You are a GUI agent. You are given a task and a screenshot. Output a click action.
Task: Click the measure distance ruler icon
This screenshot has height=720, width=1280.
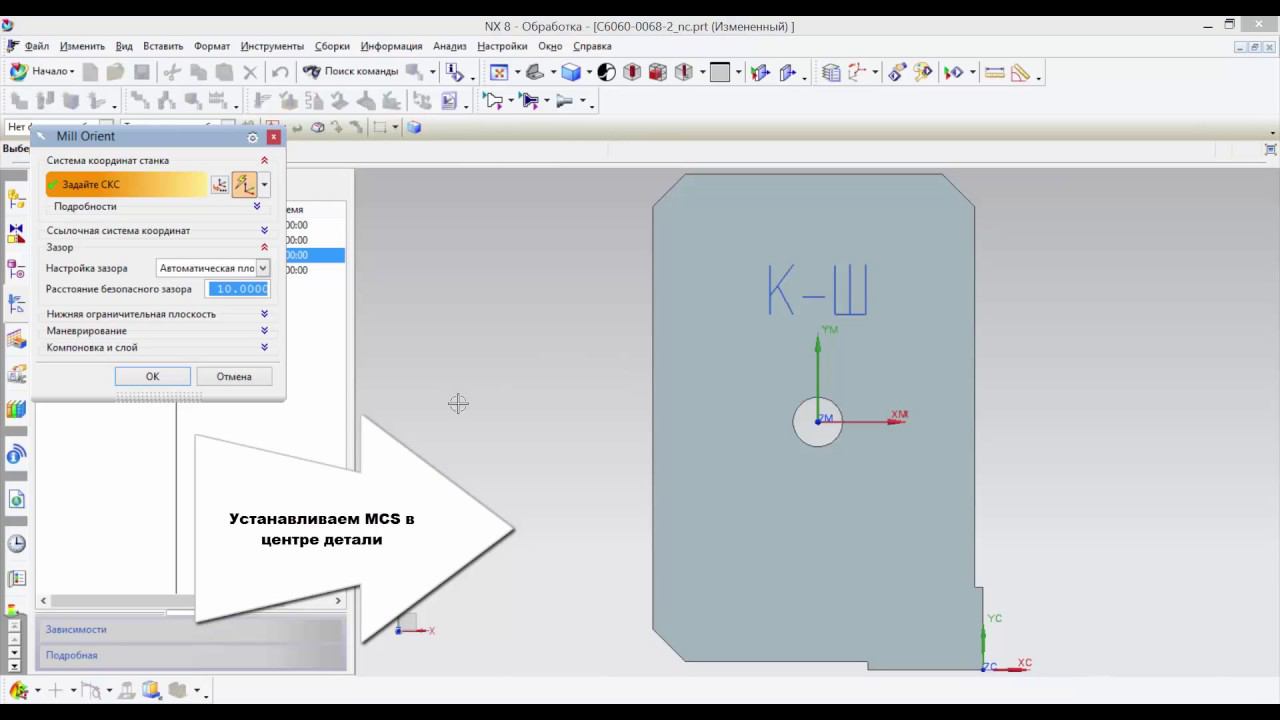tap(994, 72)
